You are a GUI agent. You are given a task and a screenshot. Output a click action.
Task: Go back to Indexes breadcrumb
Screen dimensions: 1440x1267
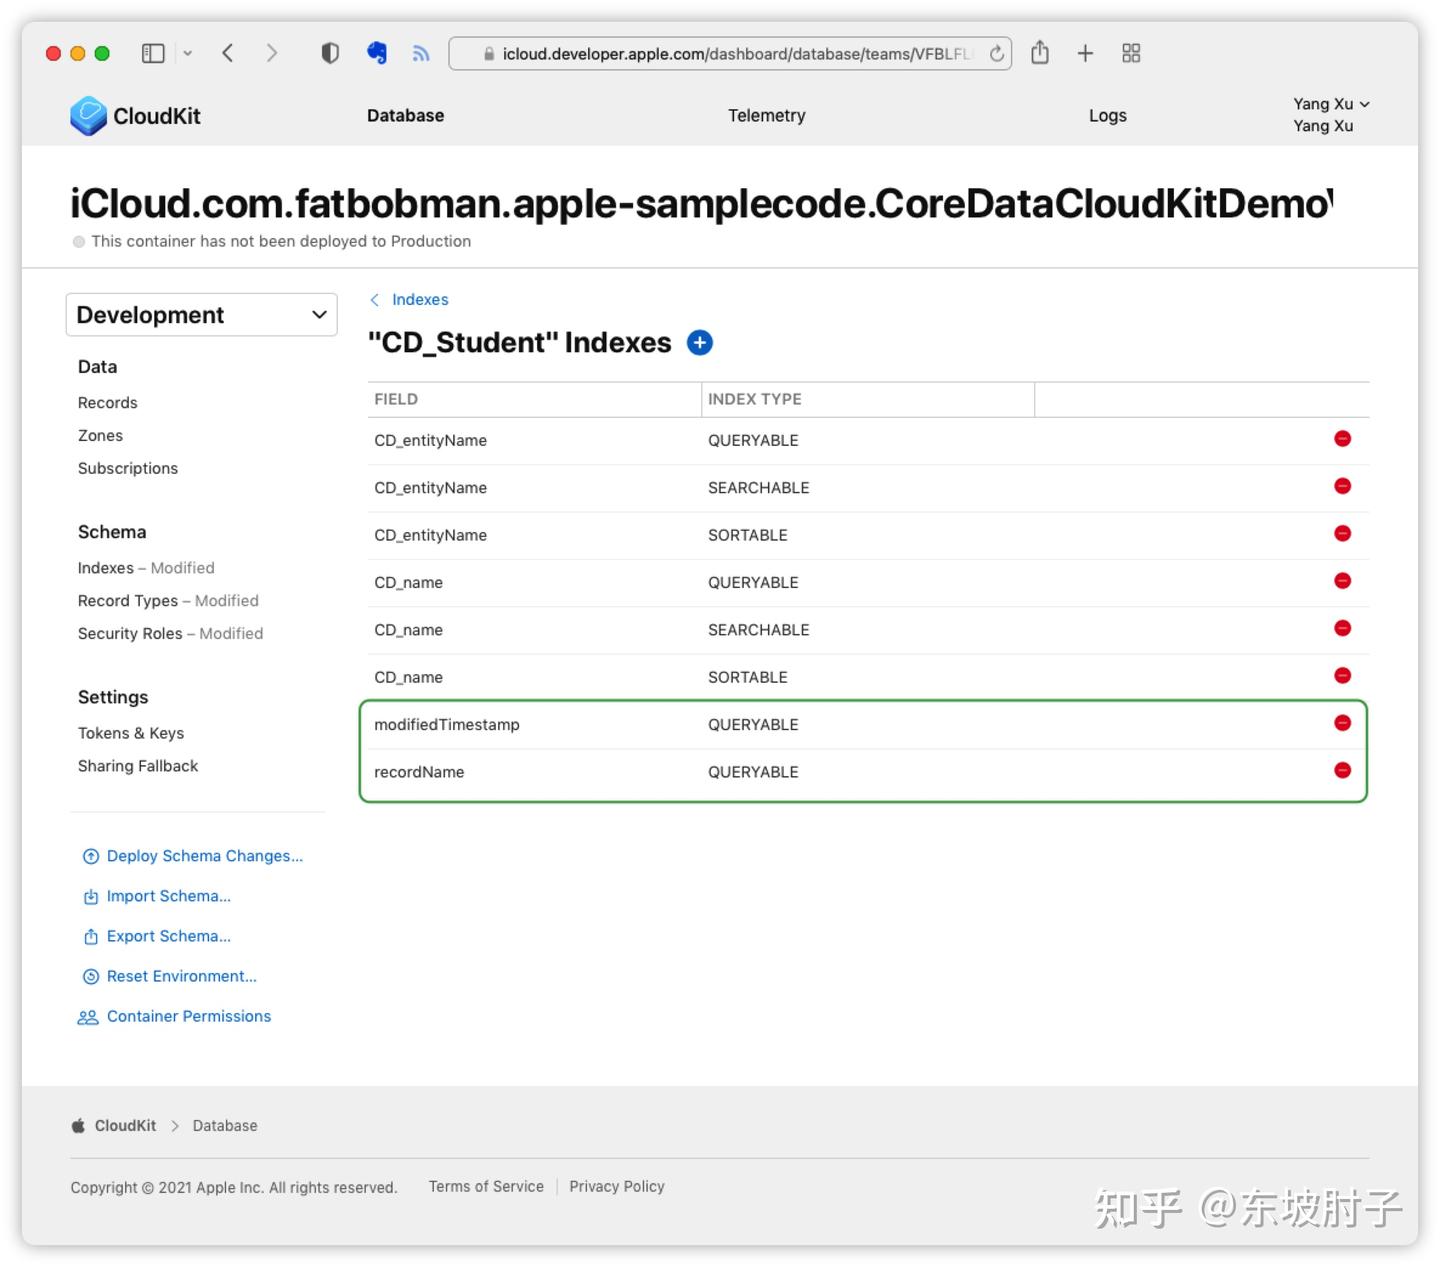tap(410, 300)
